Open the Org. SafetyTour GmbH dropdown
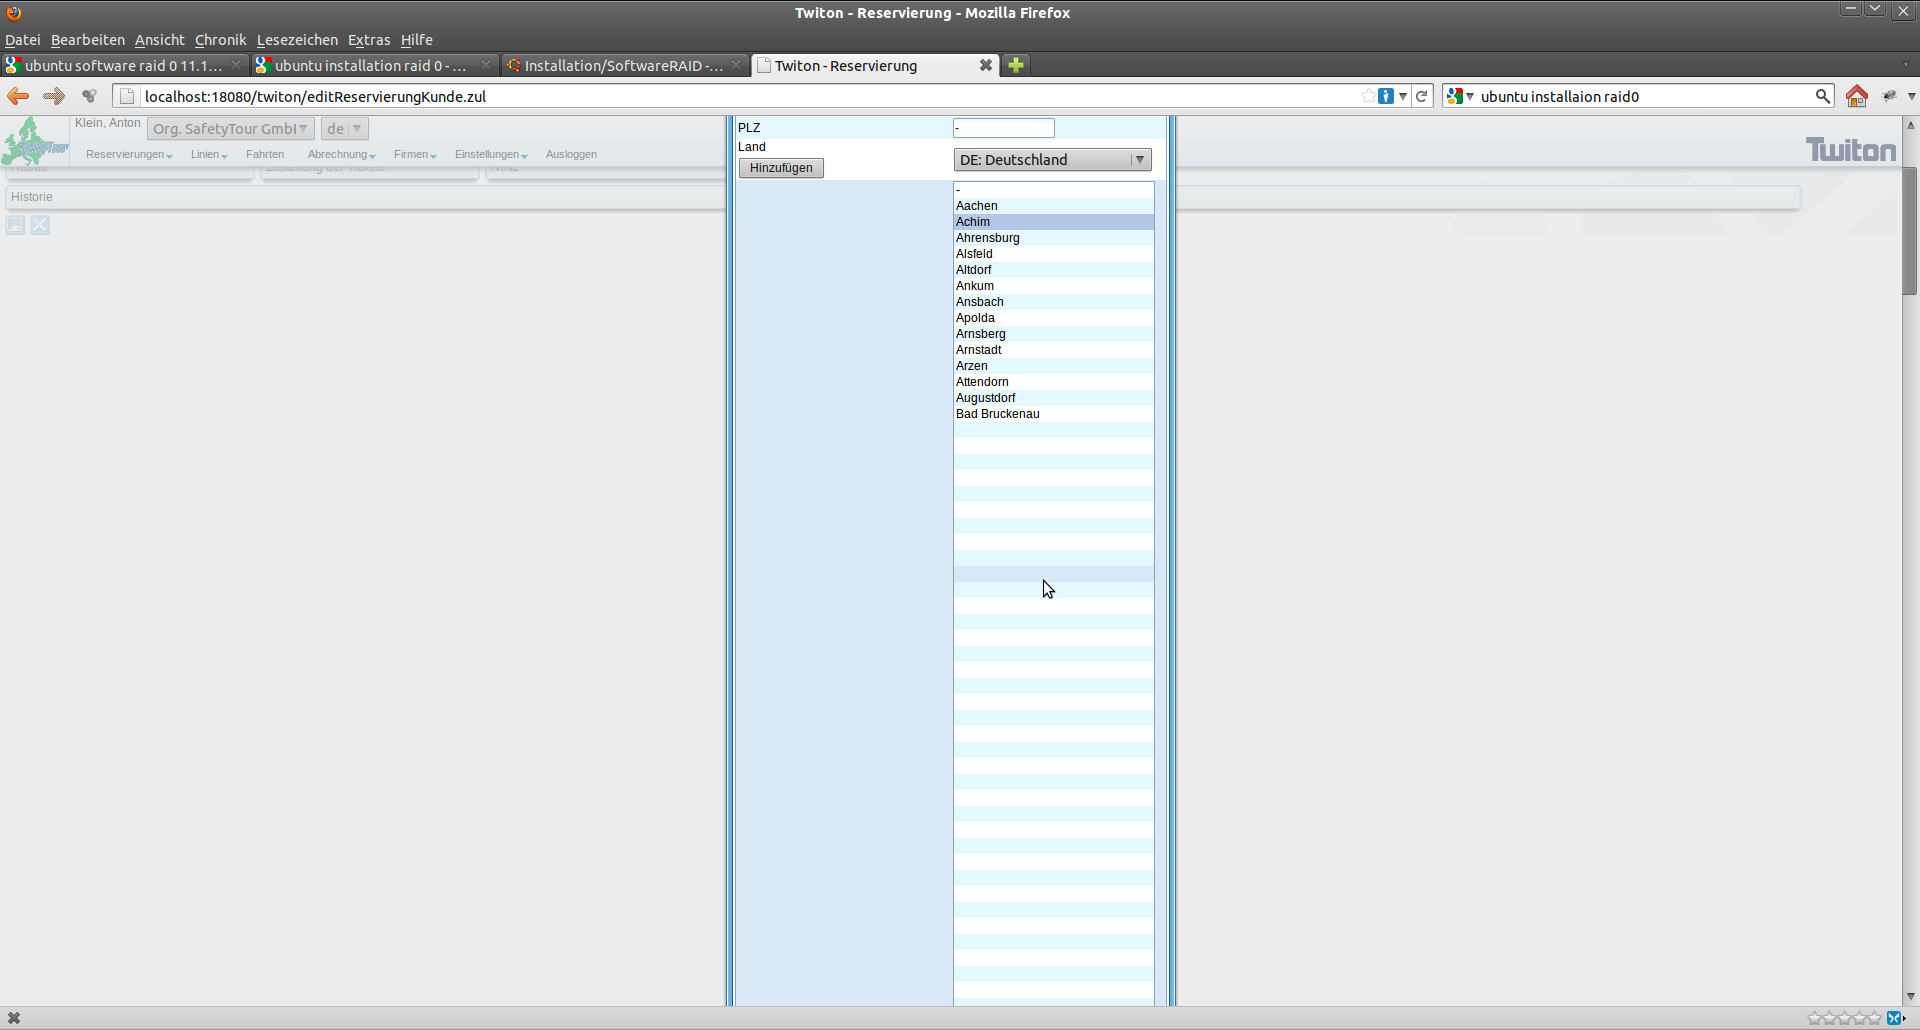Screen dimensions: 1920x1030 (x=230, y=129)
